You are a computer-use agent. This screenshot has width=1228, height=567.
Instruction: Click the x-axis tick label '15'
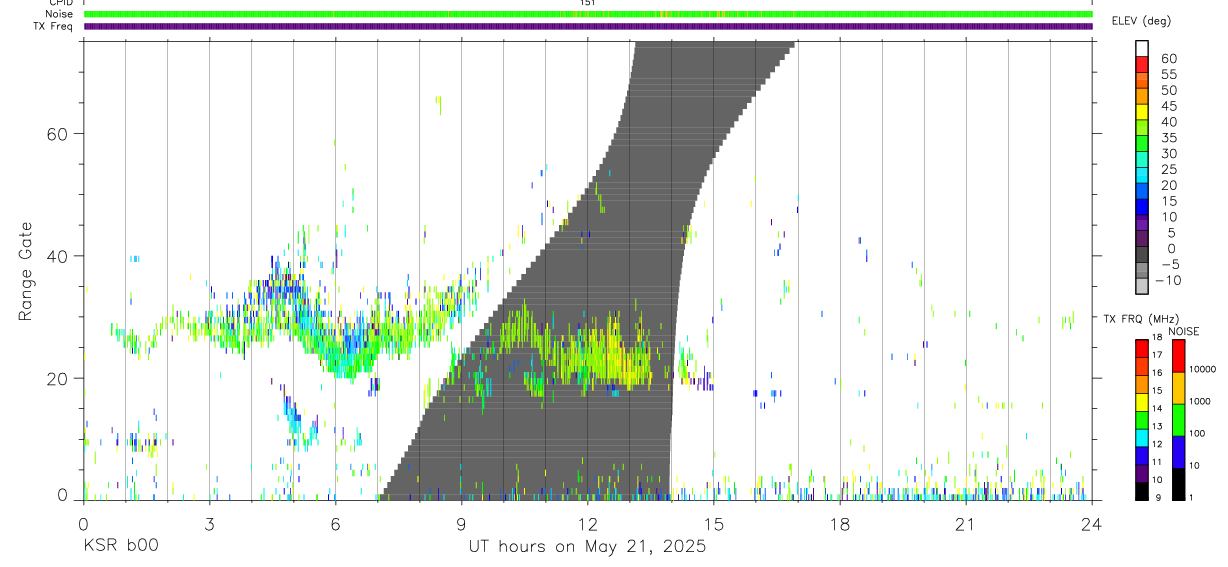click(714, 524)
